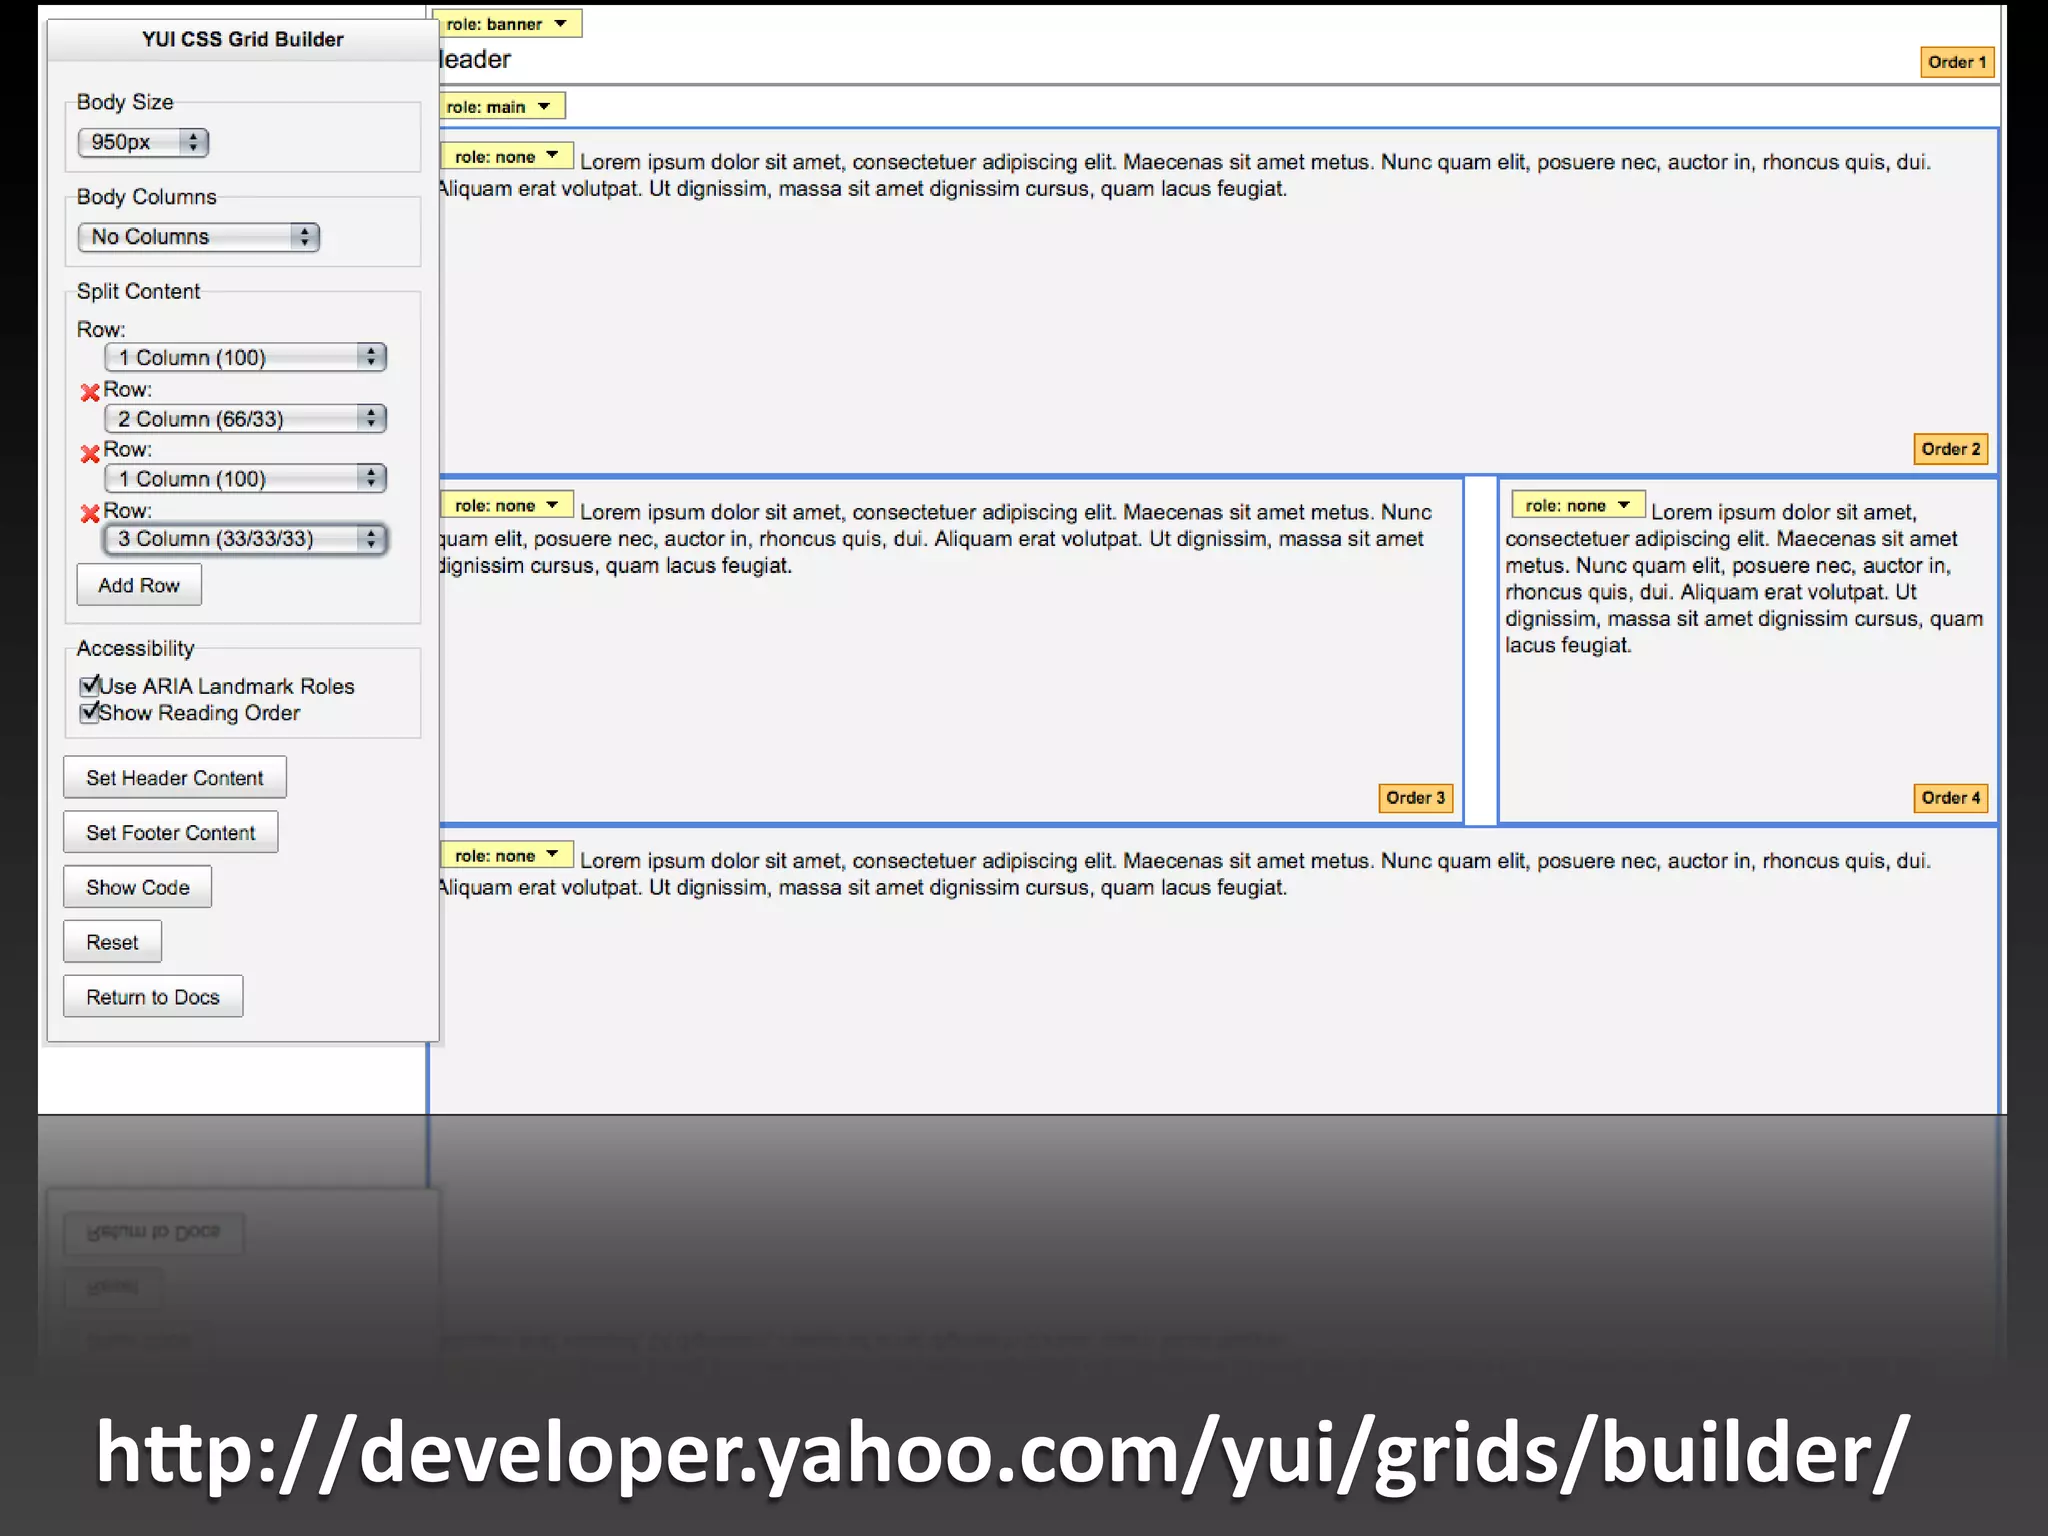Open role: none dropdown in Order 2 block
Viewport: 2048px width, 1536px height.
point(506,156)
